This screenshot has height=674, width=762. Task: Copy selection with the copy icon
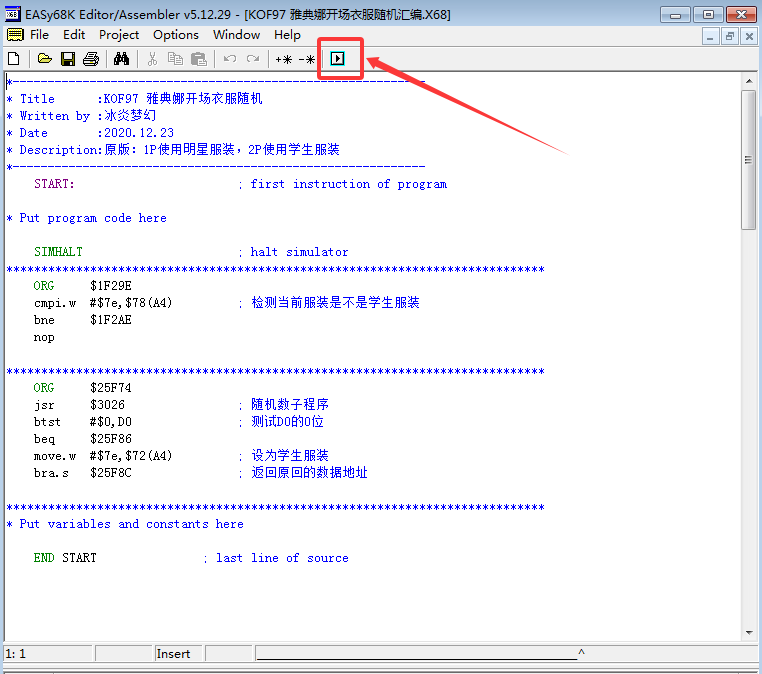pos(175,59)
